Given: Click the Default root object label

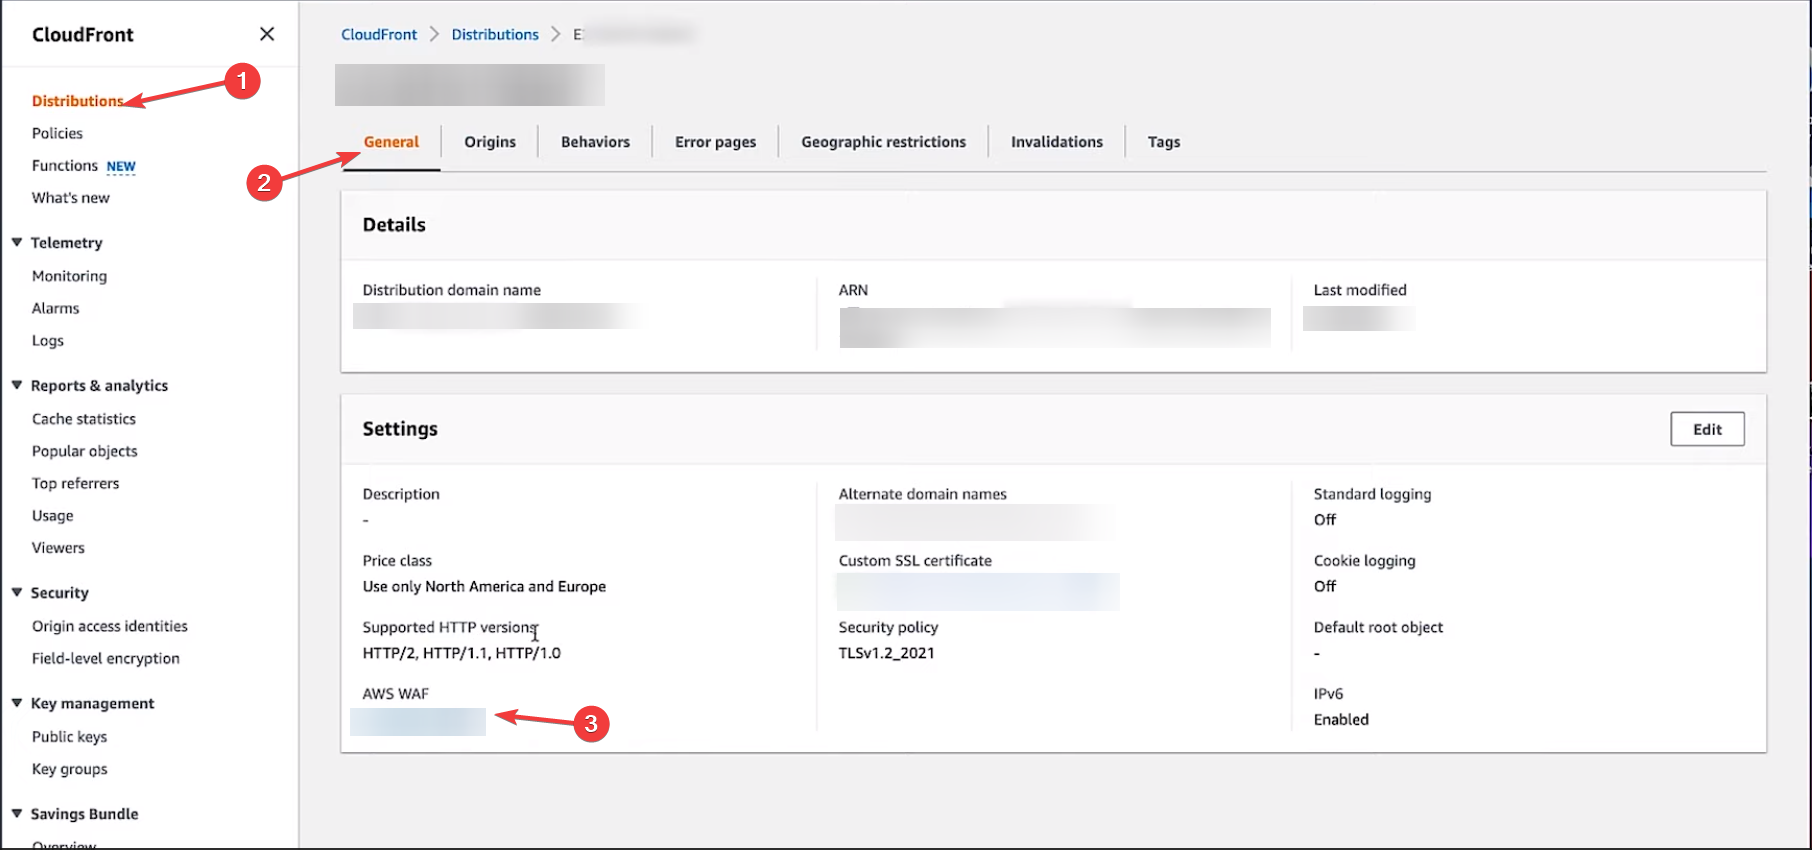Looking at the screenshot, I should tap(1378, 627).
